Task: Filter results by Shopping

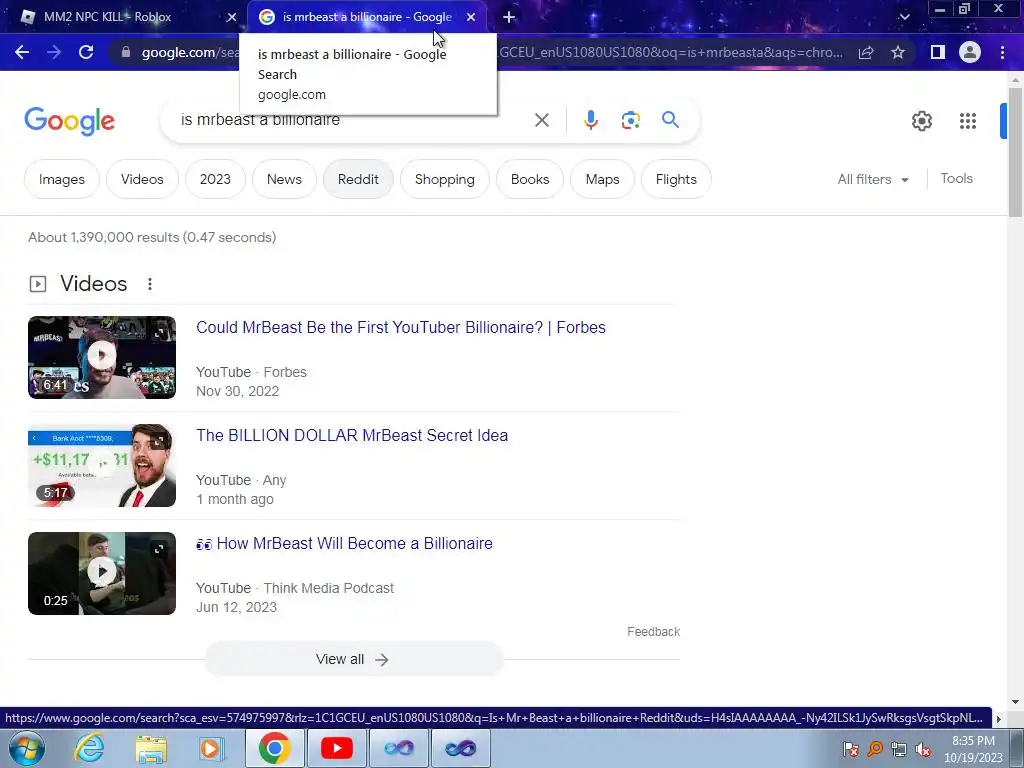Action: click(x=445, y=179)
